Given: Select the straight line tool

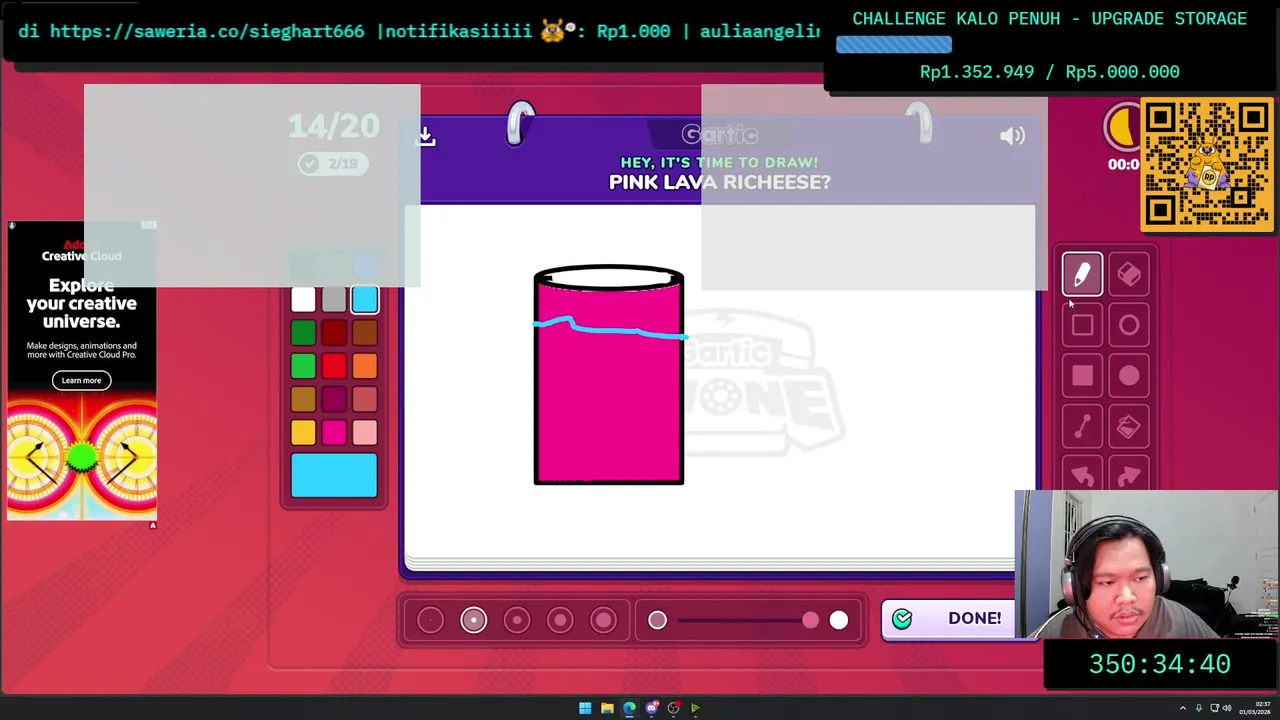Looking at the screenshot, I should pyautogui.click(x=1082, y=427).
